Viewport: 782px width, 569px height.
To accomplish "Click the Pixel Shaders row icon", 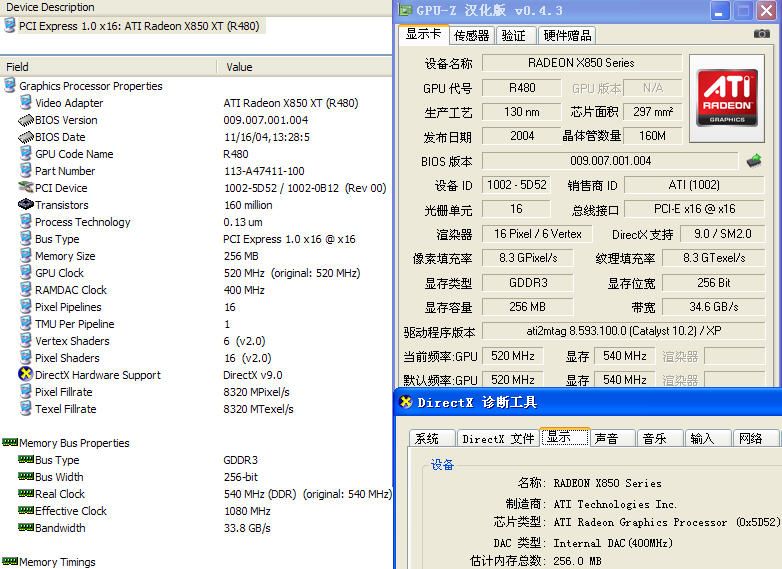I will point(26,358).
